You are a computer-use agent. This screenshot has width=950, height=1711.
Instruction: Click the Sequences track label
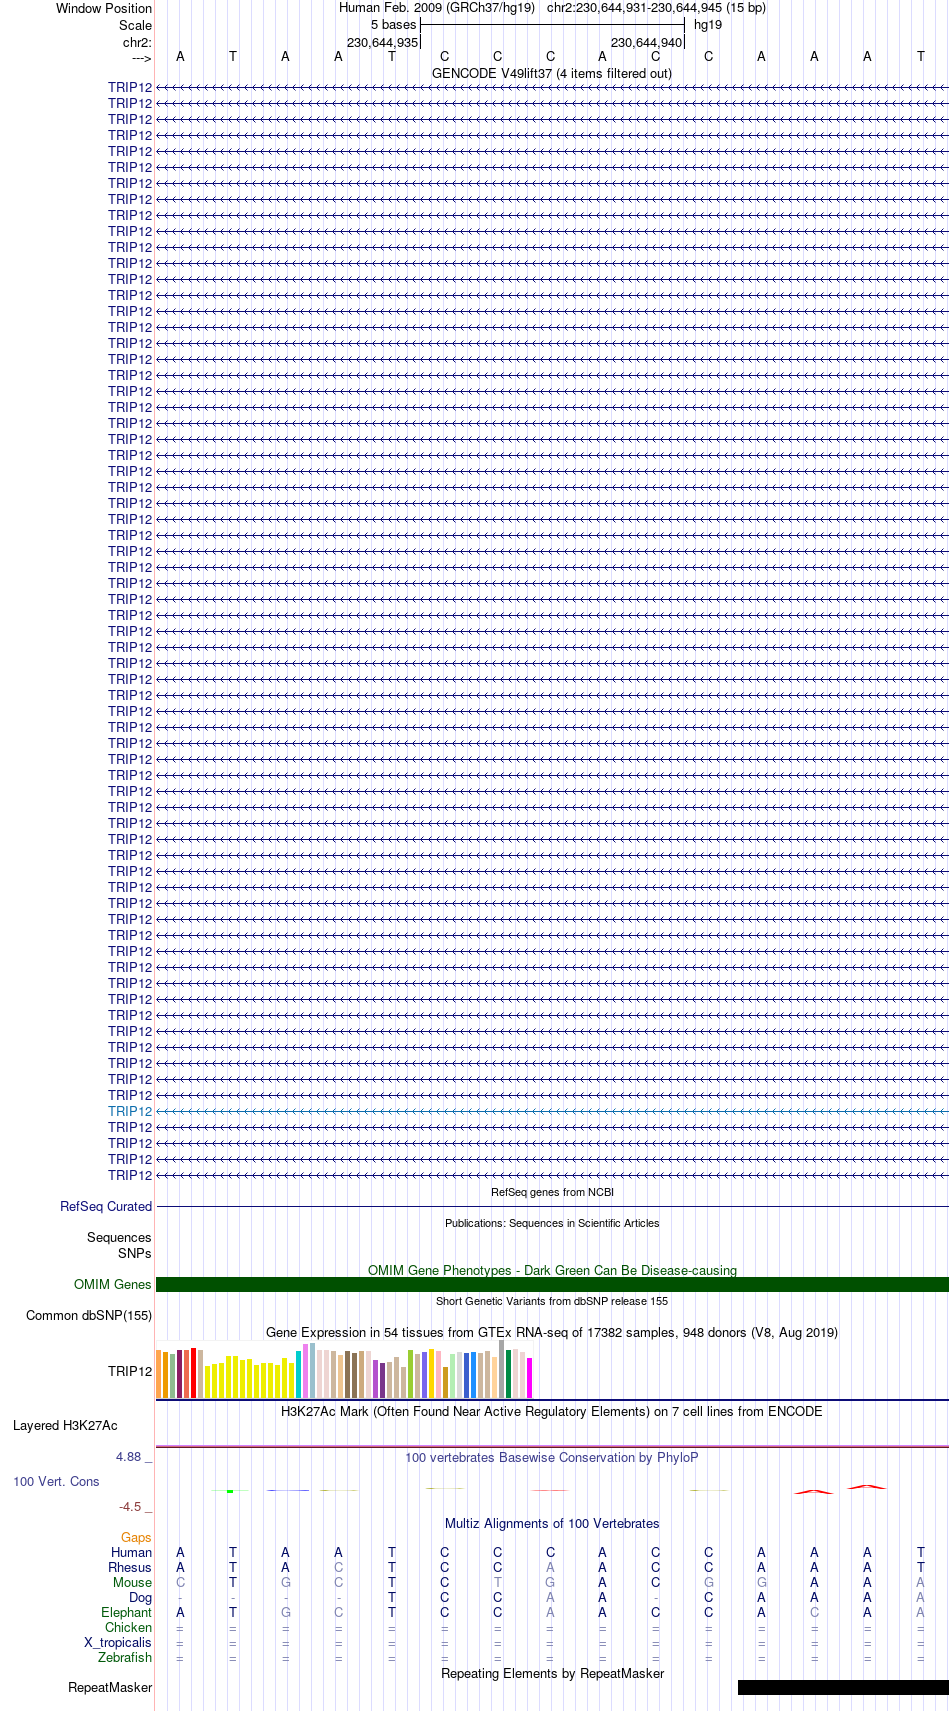point(119,1237)
